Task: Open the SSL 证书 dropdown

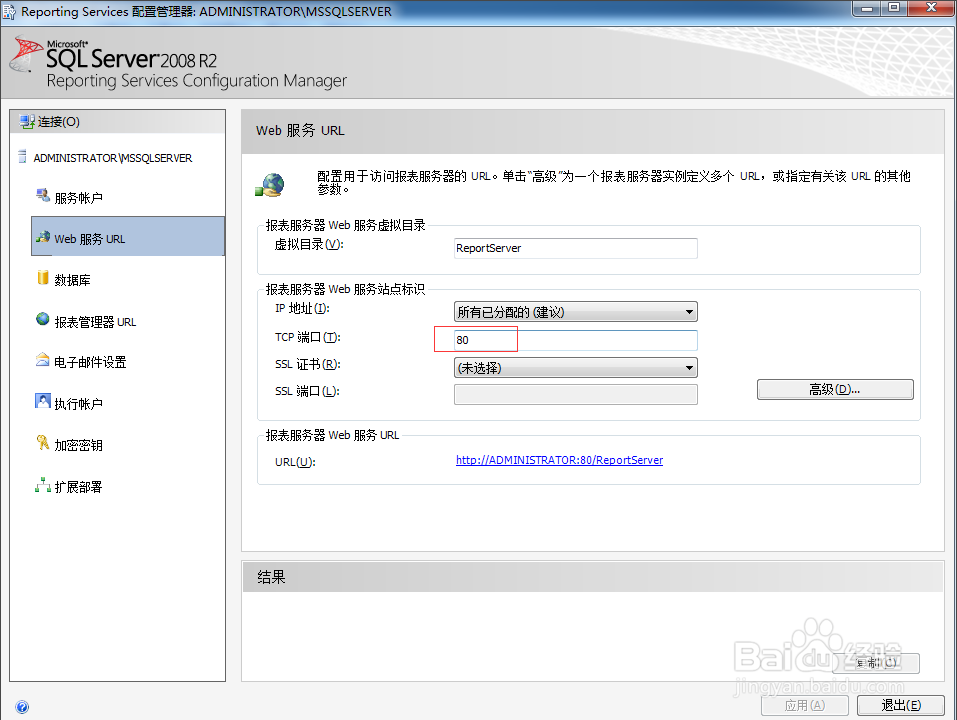Action: click(576, 368)
